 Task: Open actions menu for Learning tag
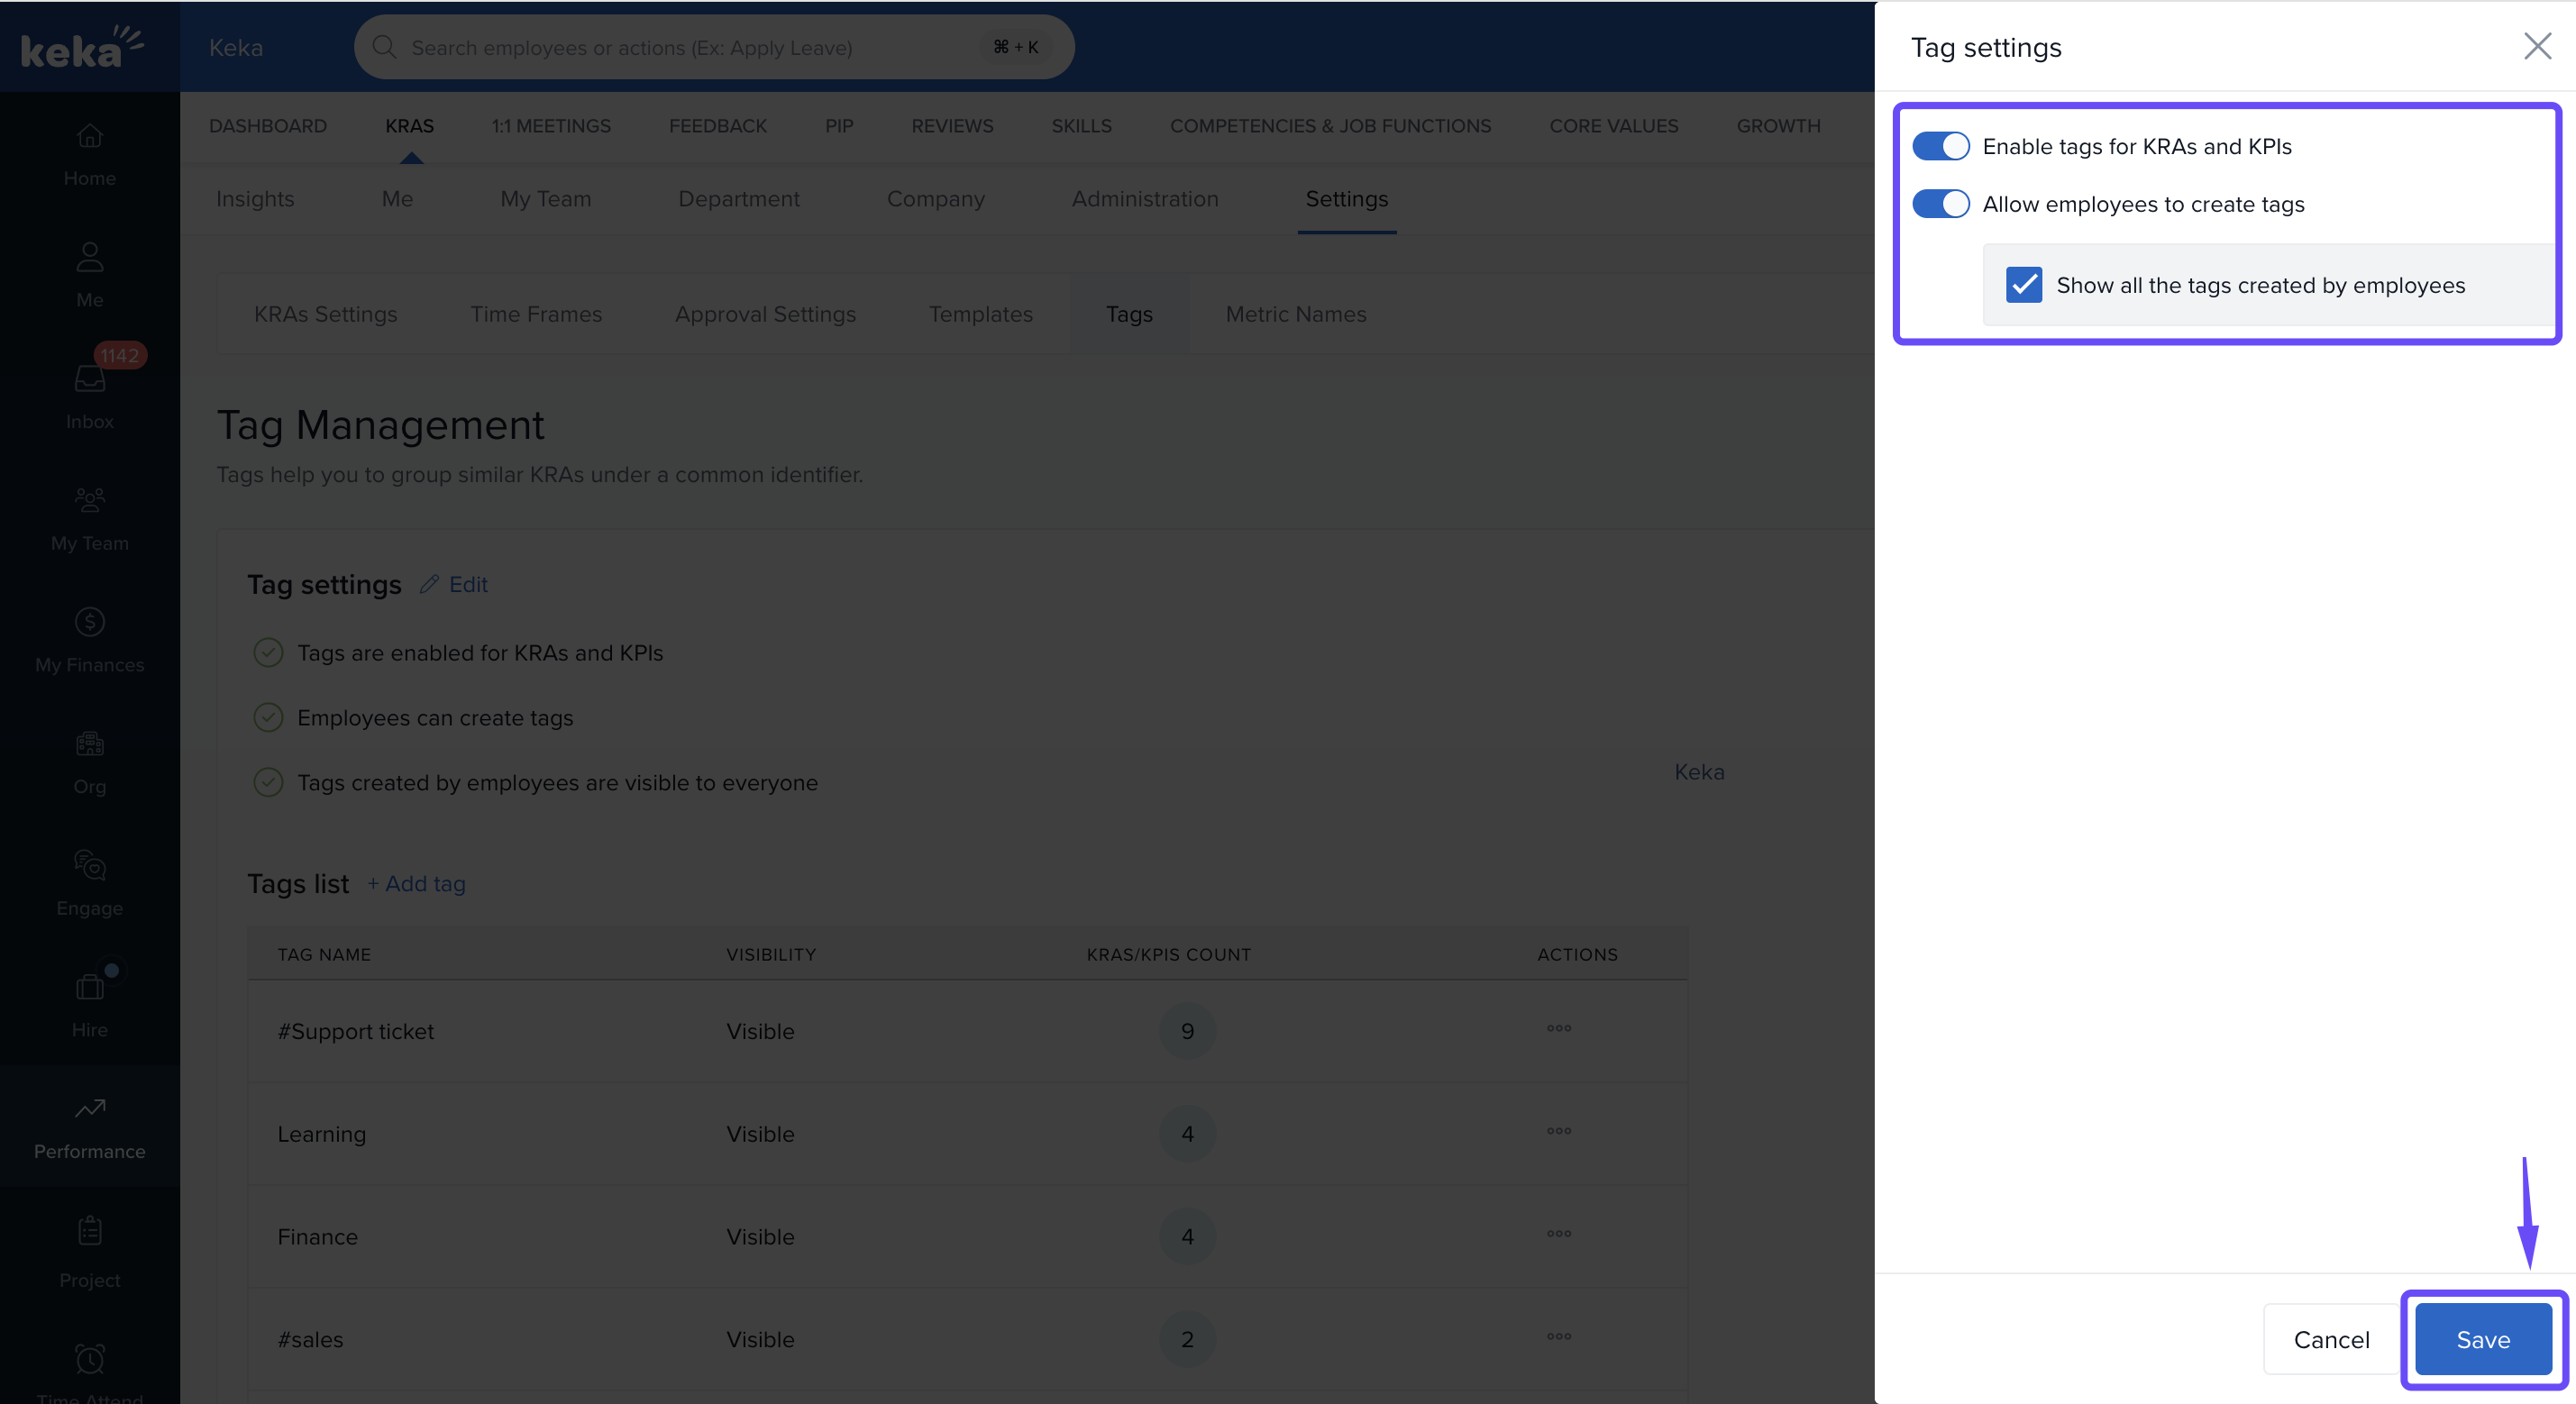click(x=1558, y=1131)
